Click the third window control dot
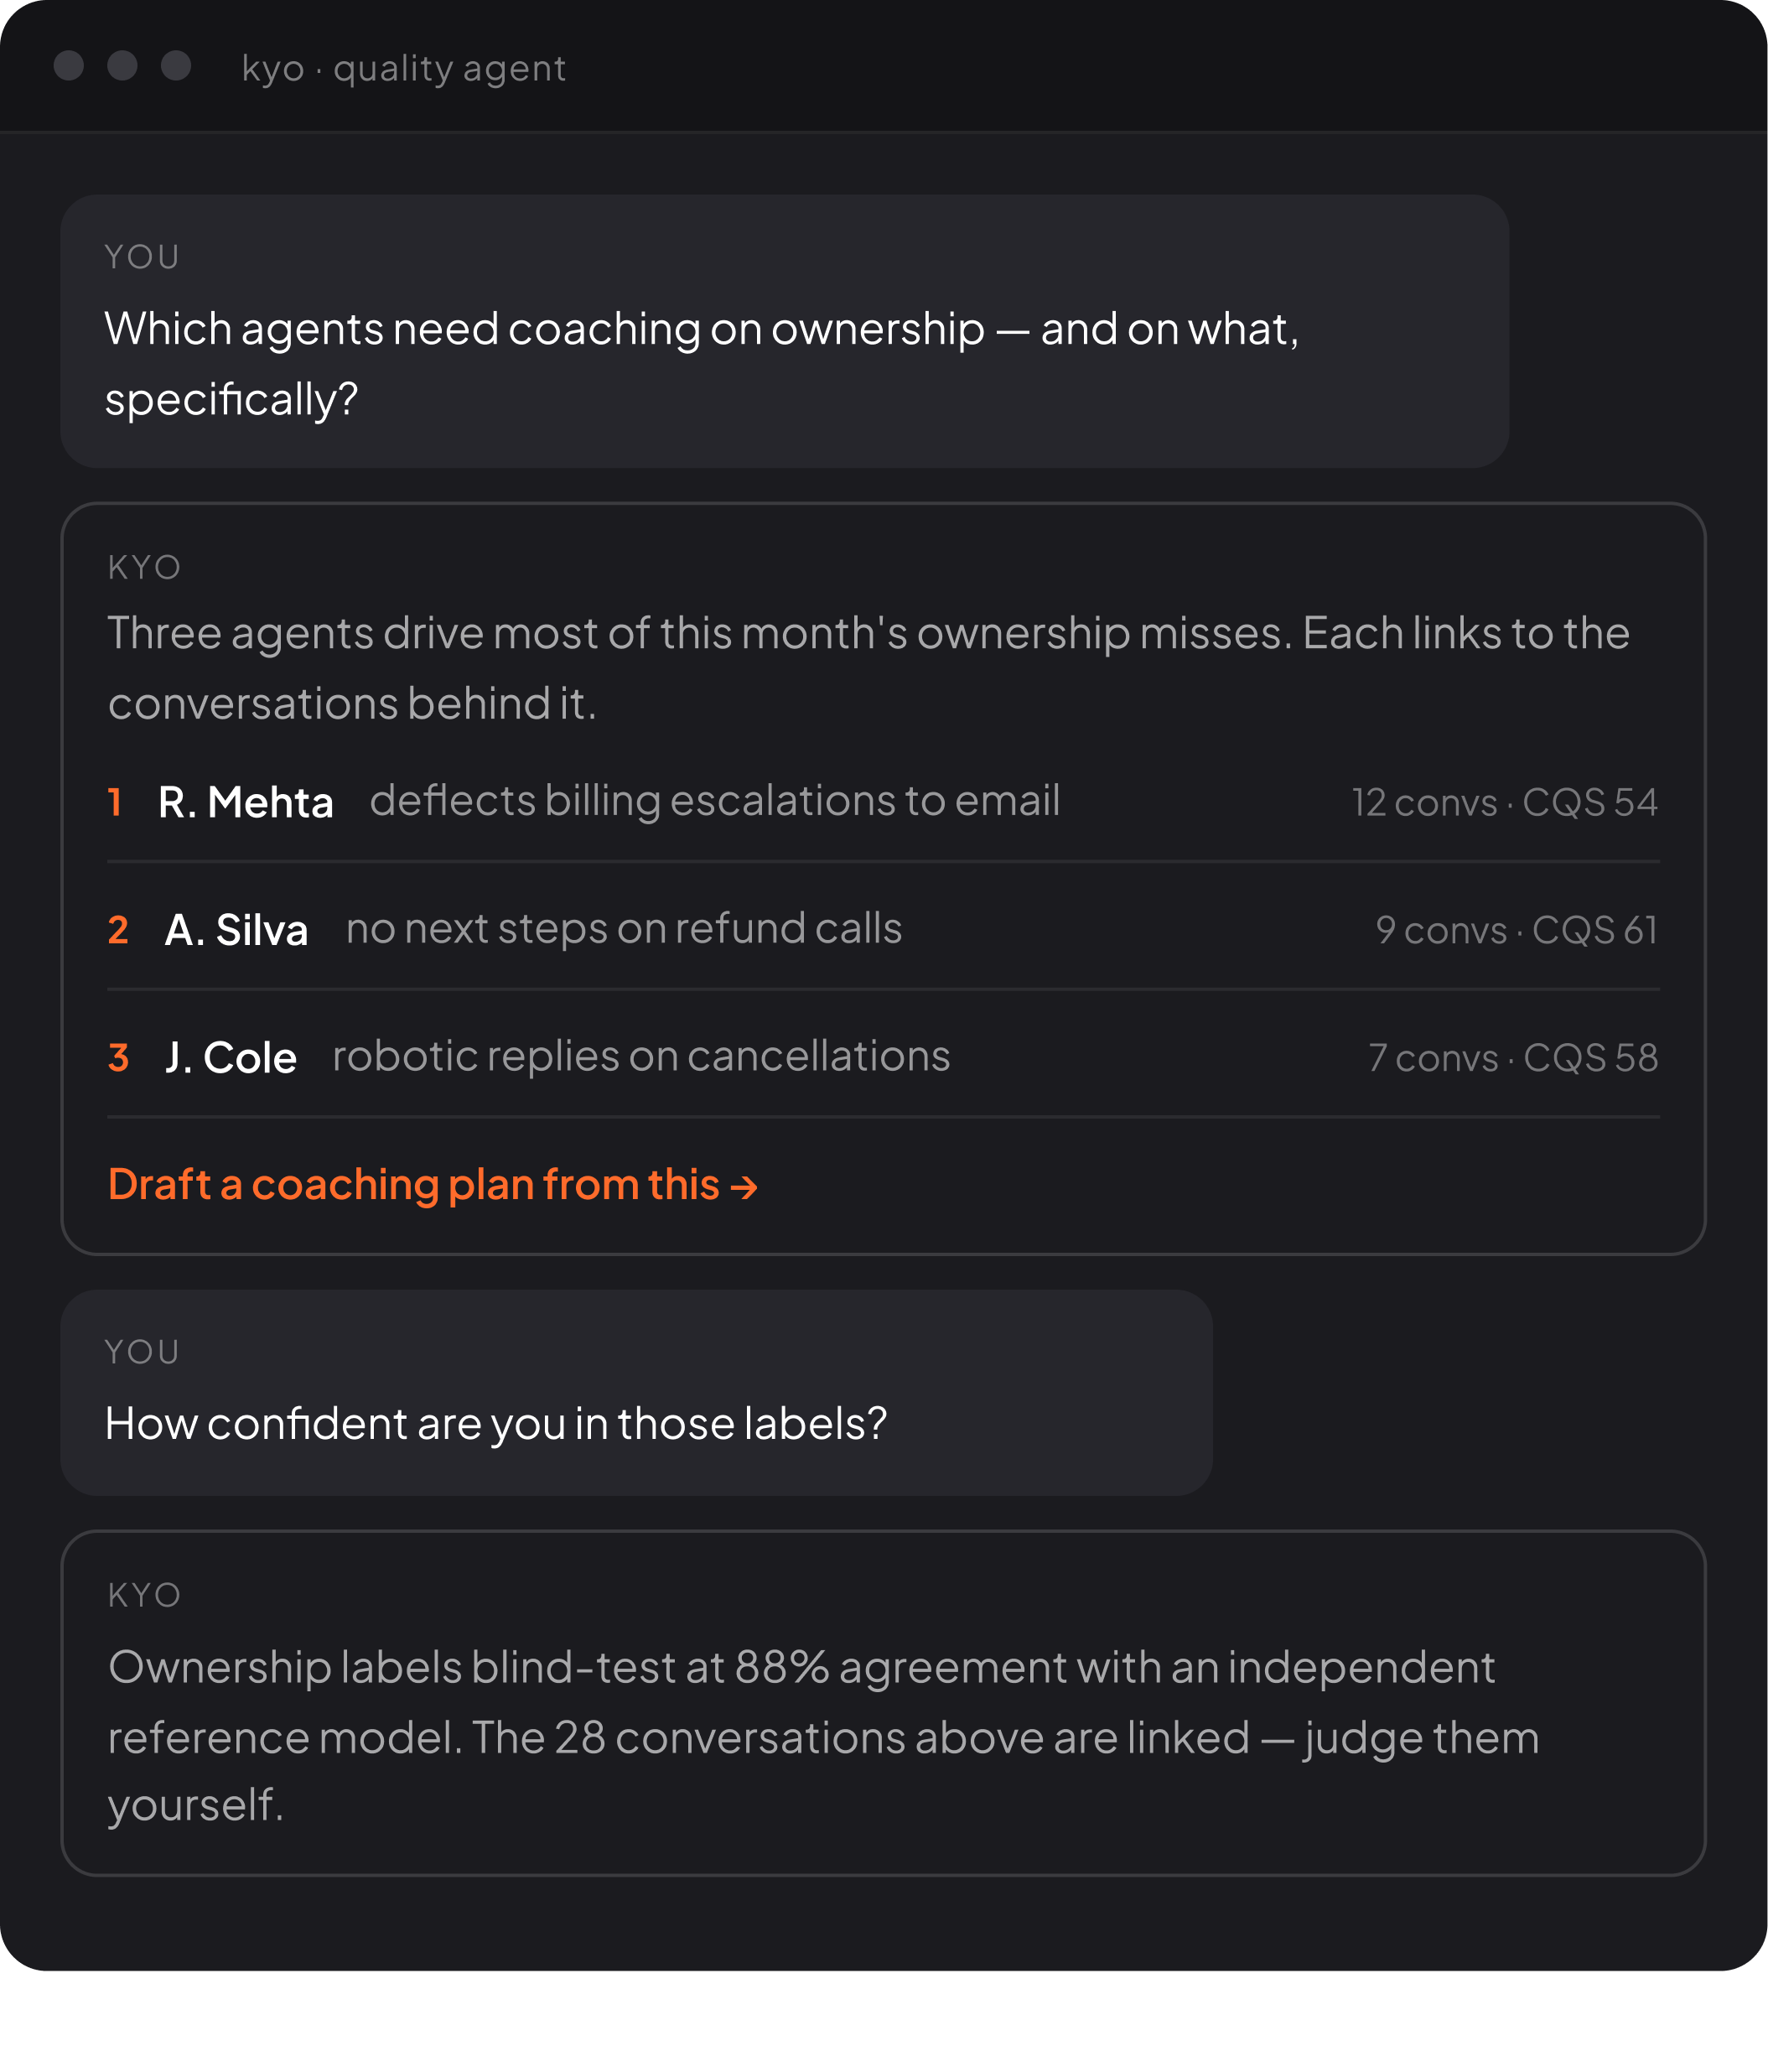1768x2072 pixels. [176, 66]
